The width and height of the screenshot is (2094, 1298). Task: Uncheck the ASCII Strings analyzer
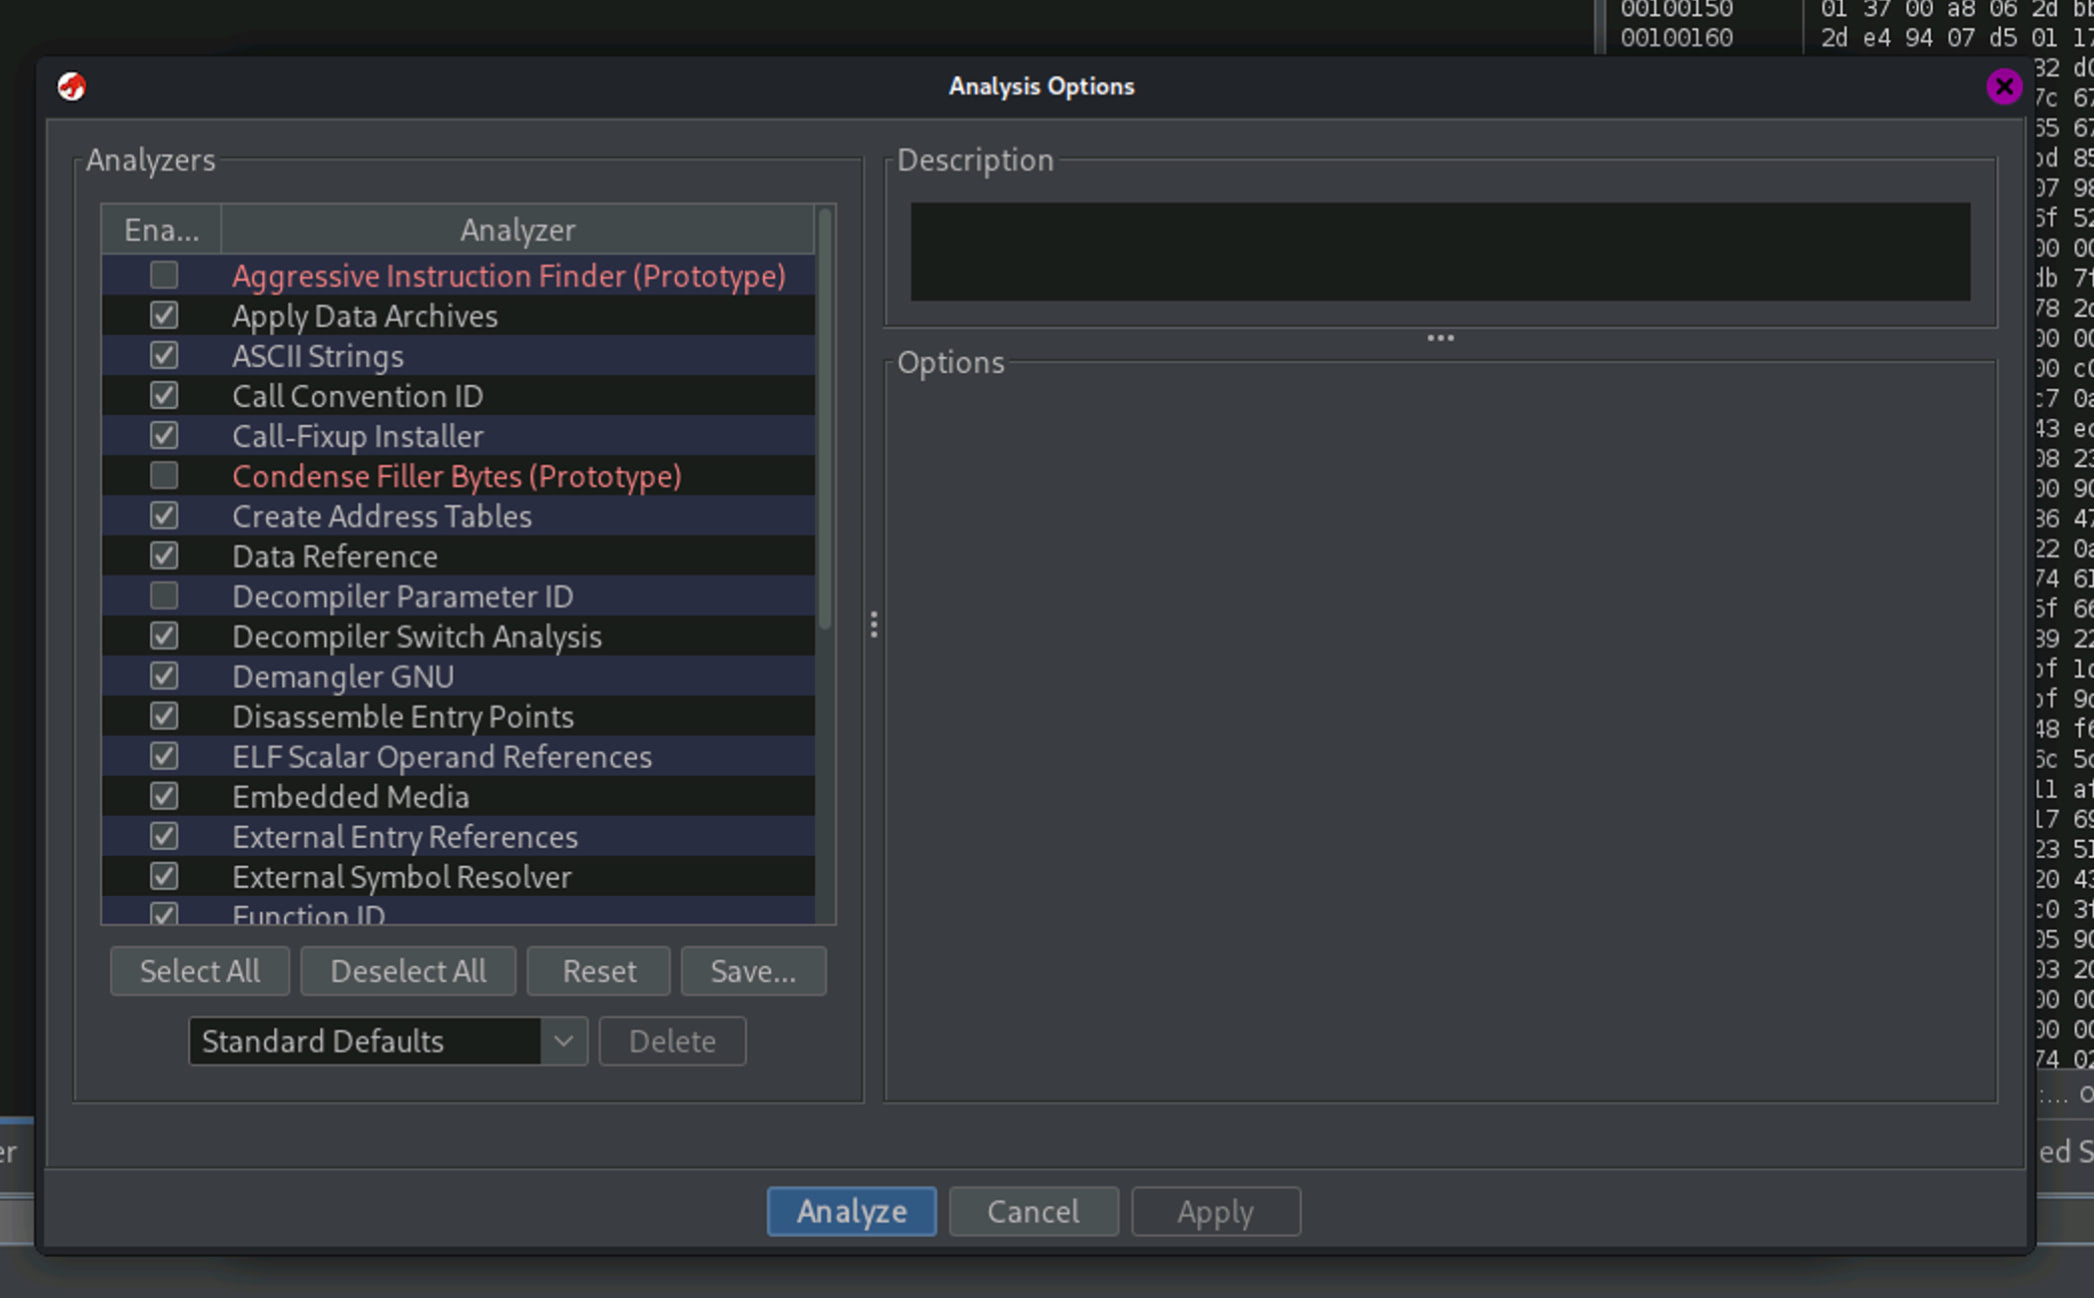(x=164, y=356)
